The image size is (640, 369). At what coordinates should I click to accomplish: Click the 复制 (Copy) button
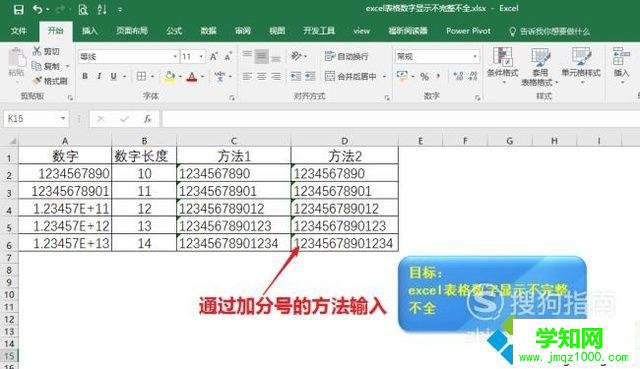47,66
